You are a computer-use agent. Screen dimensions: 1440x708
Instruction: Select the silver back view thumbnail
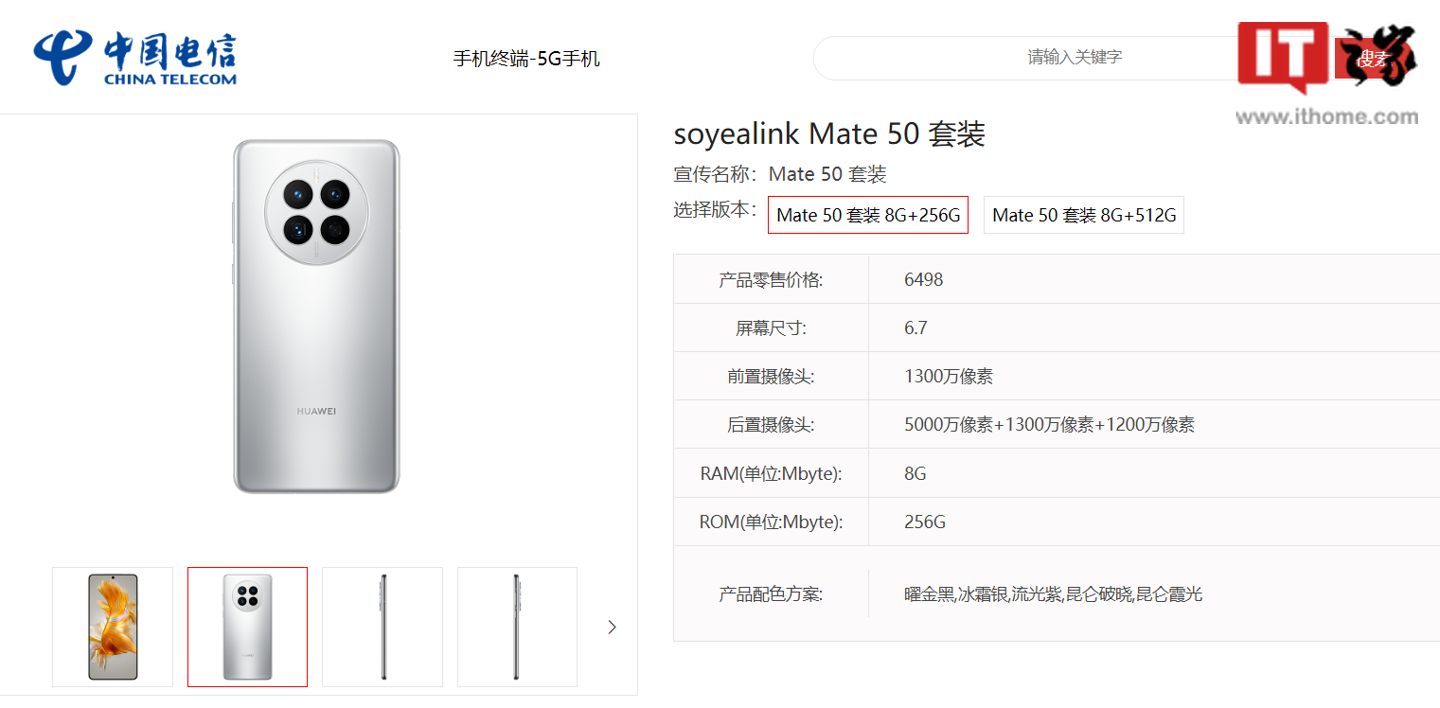tap(247, 627)
